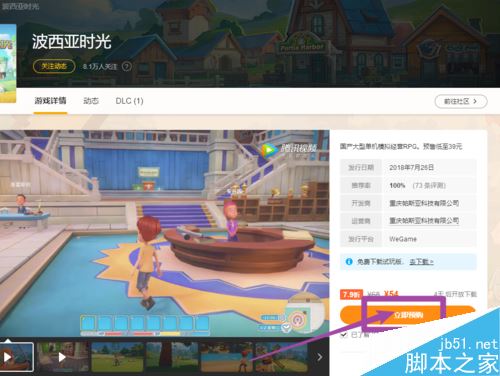Switch to the 动态 tab

[91, 101]
